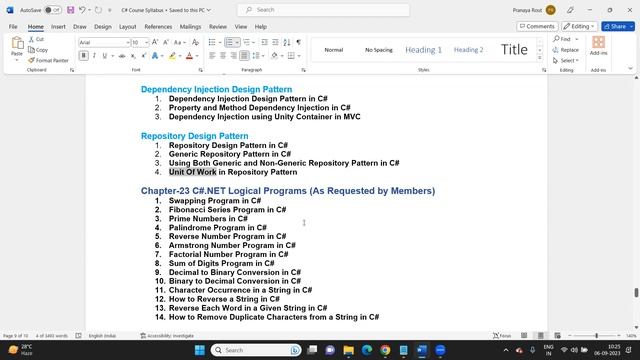The width and height of the screenshot is (640, 360).
Task: Cut the selected text
Action: [36, 39]
